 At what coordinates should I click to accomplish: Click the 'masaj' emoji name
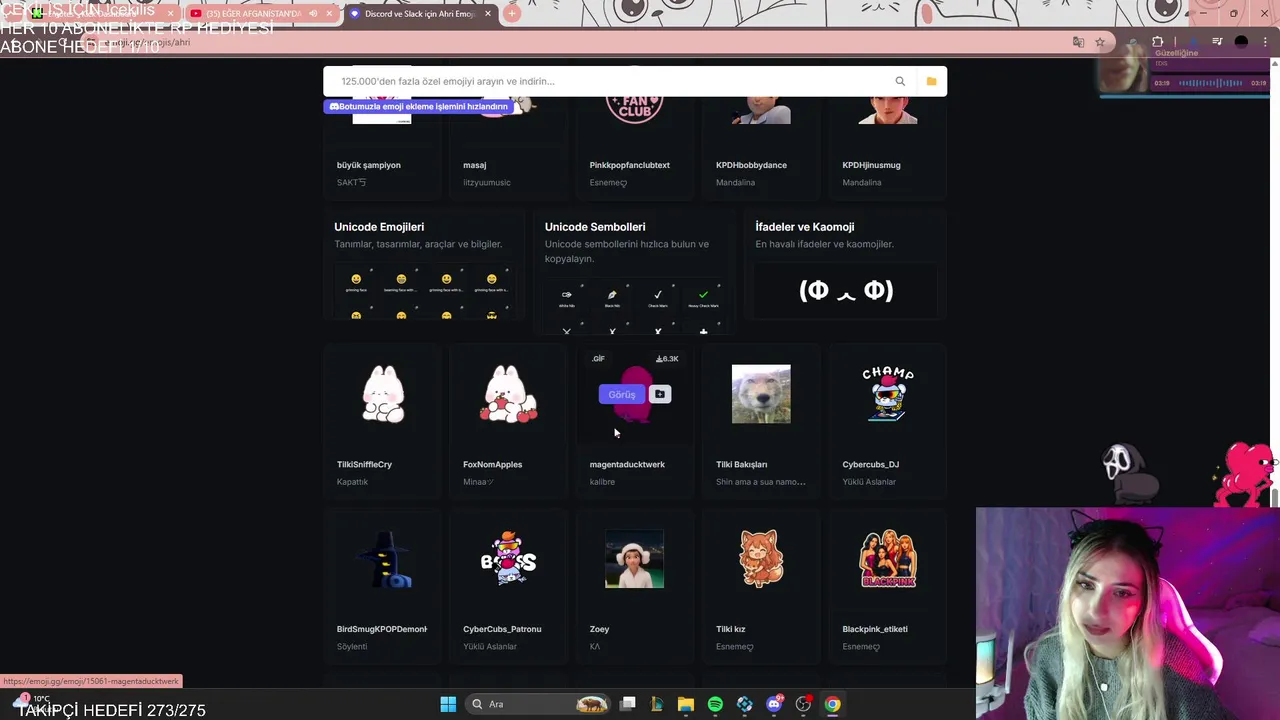[x=474, y=165]
